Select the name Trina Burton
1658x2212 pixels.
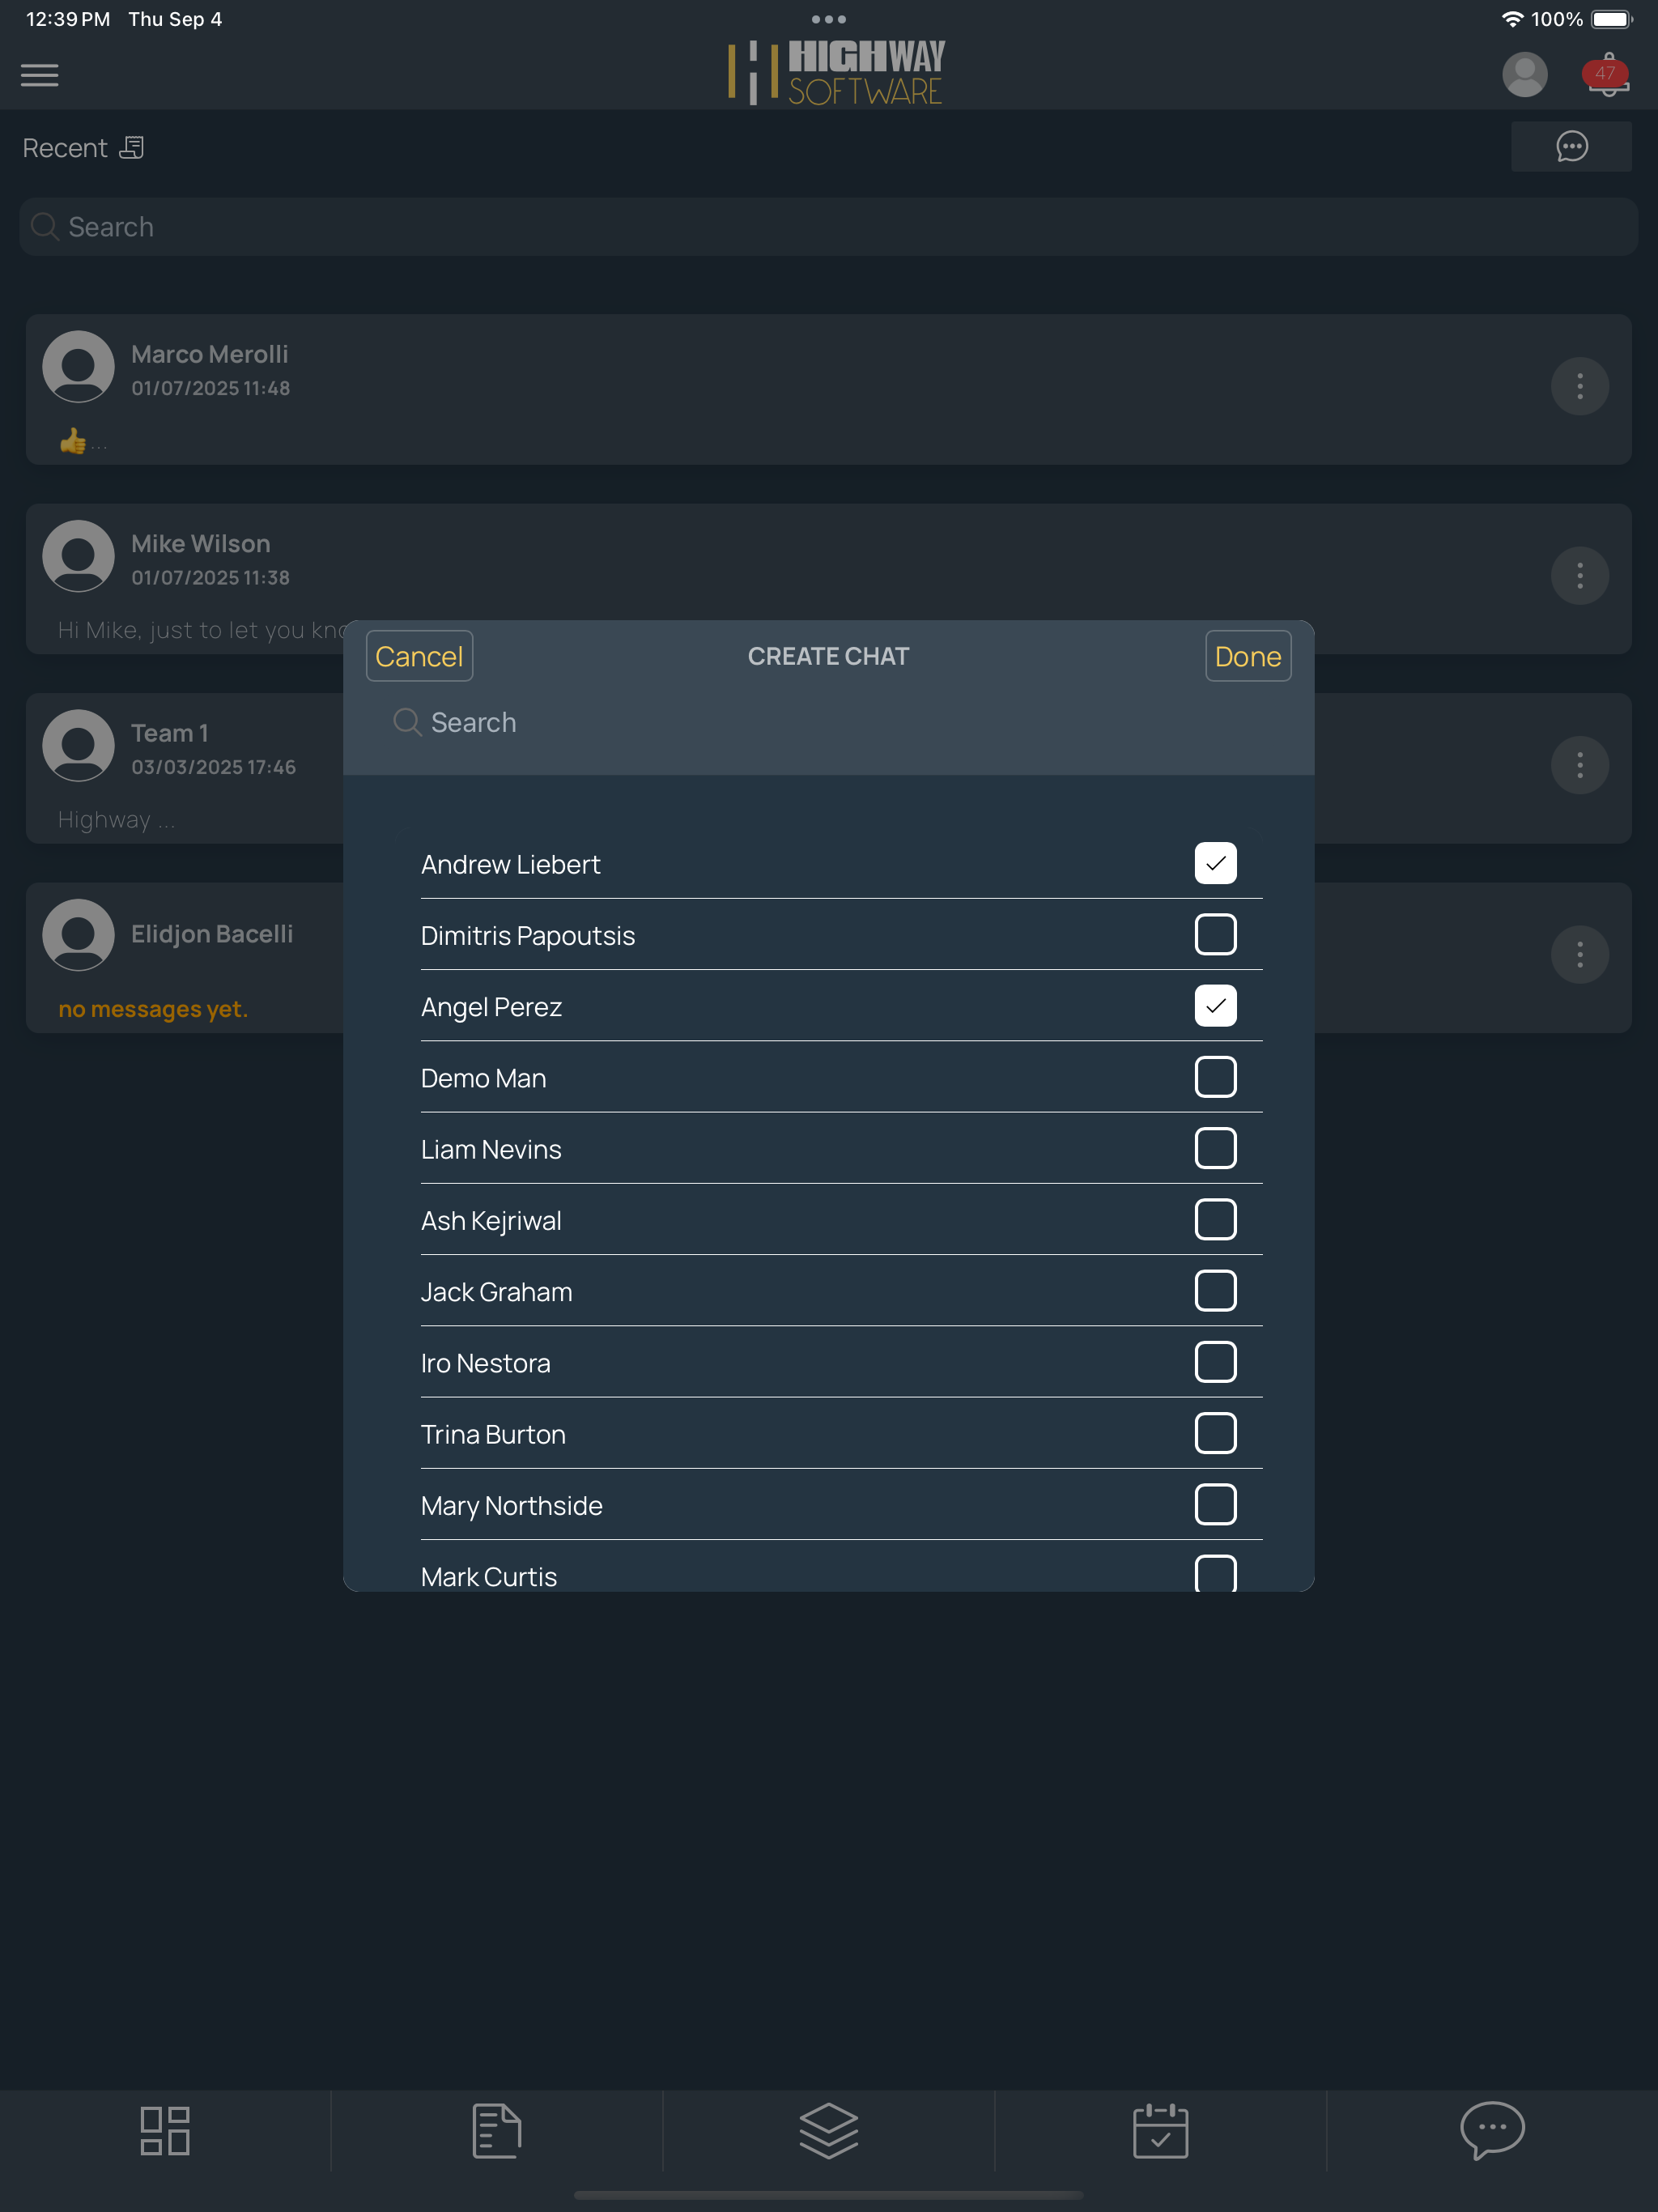pyautogui.click(x=493, y=1435)
